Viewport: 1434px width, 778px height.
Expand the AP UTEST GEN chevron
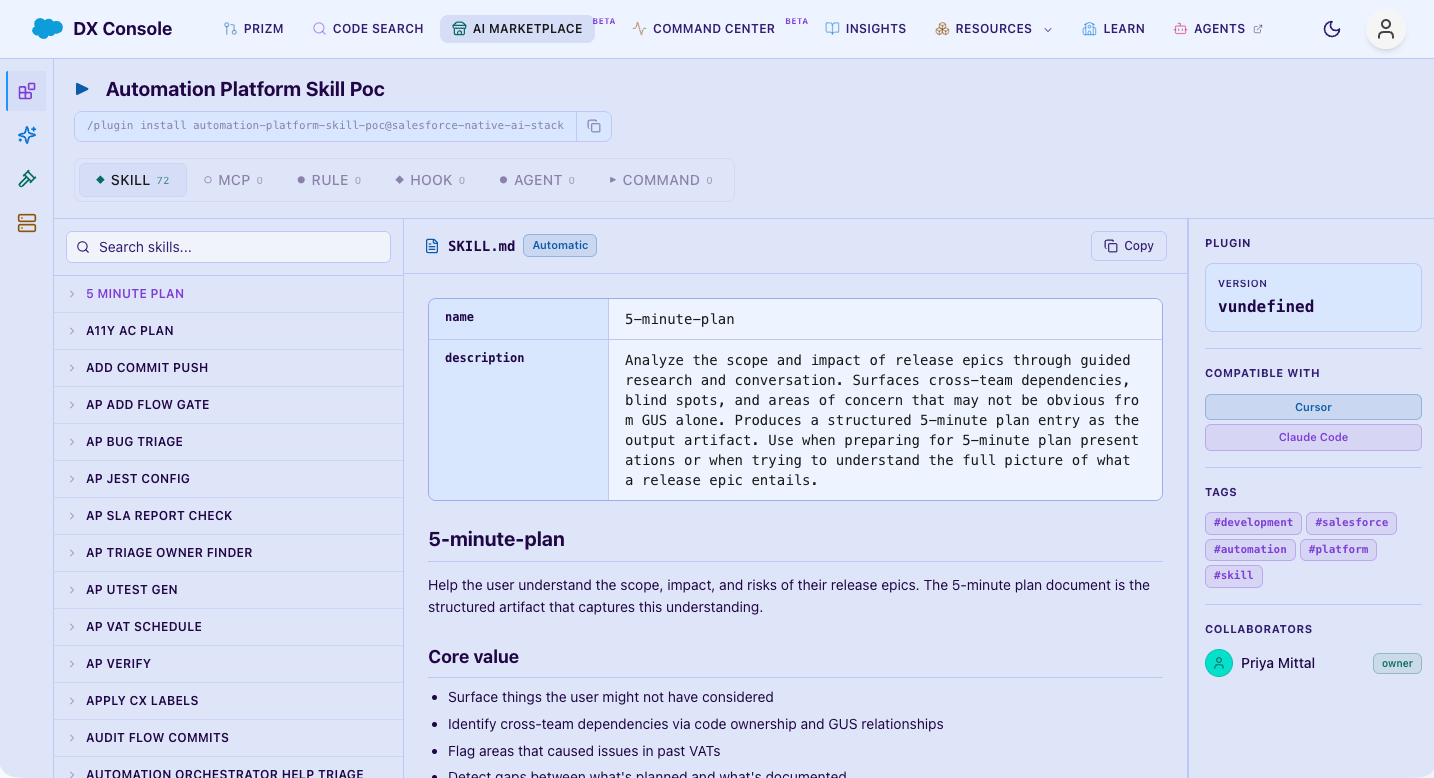click(x=72, y=590)
